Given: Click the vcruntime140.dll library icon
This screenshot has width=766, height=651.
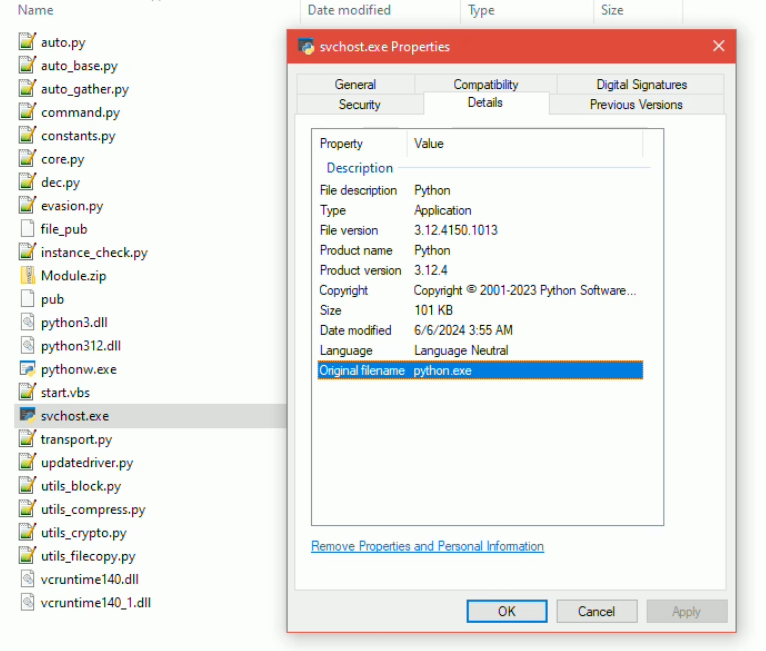Looking at the screenshot, I should (28, 579).
